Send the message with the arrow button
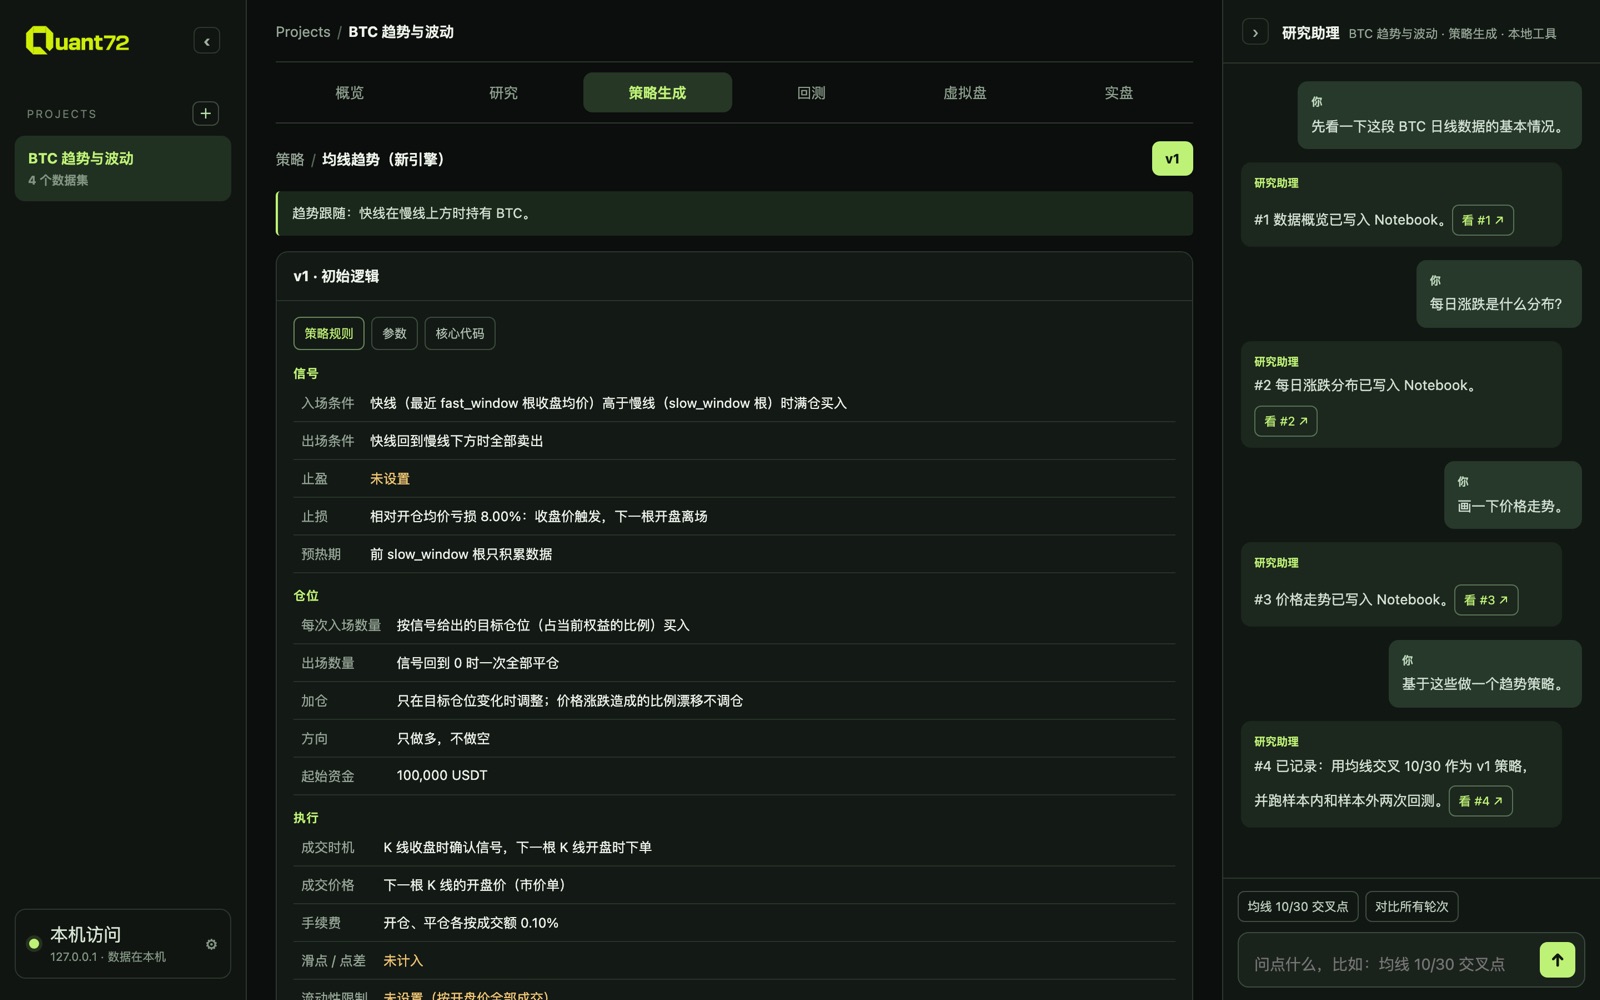This screenshot has width=1600, height=1000. point(1557,960)
